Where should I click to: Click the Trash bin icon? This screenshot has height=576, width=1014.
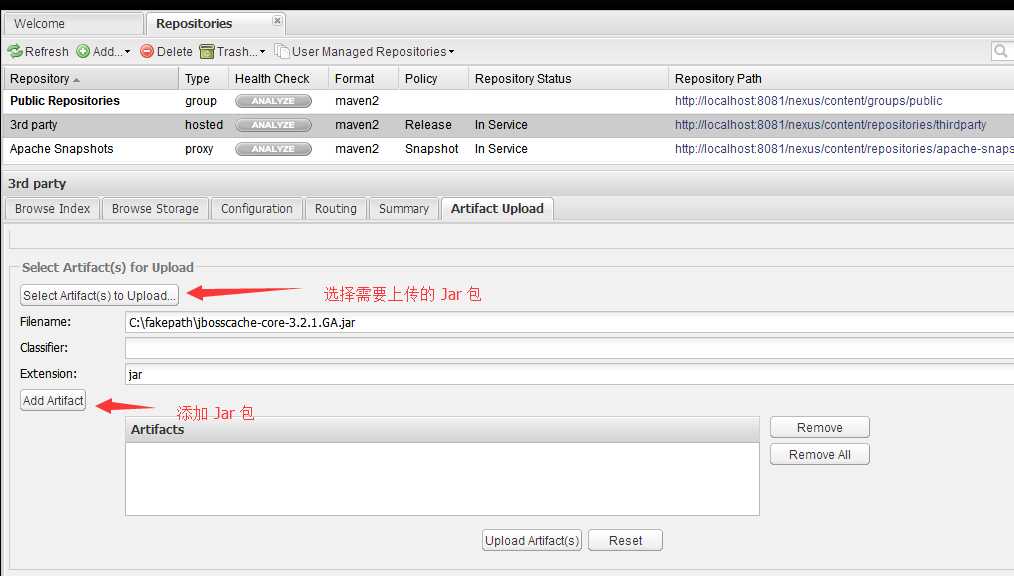tap(207, 51)
